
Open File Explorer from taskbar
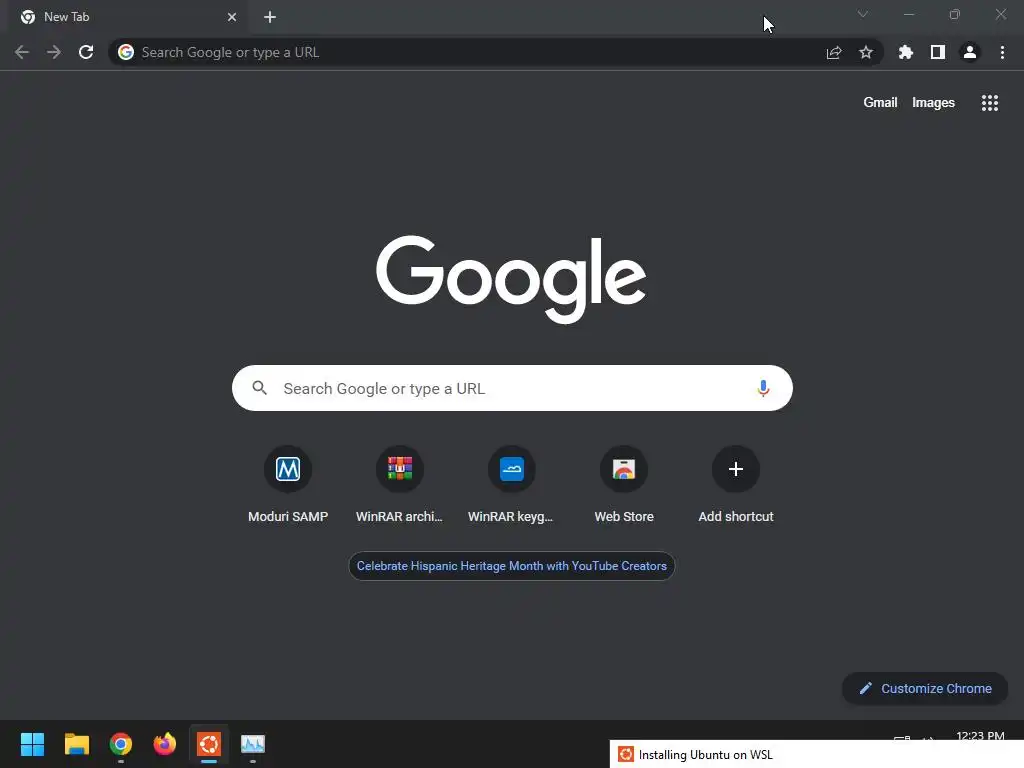[x=76, y=744]
